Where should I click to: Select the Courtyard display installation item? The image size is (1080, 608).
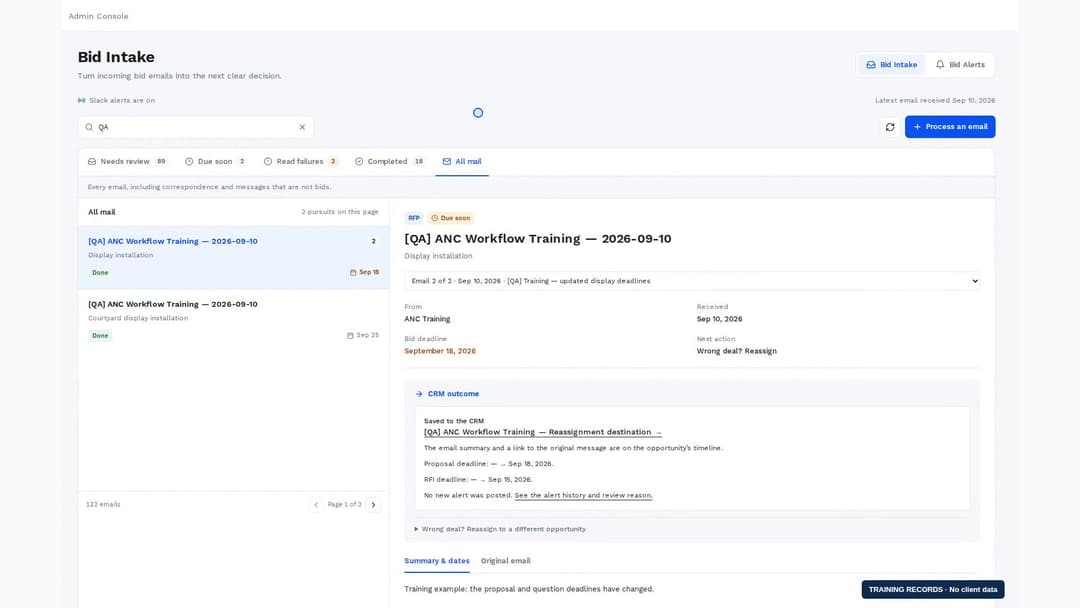point(233,320)
